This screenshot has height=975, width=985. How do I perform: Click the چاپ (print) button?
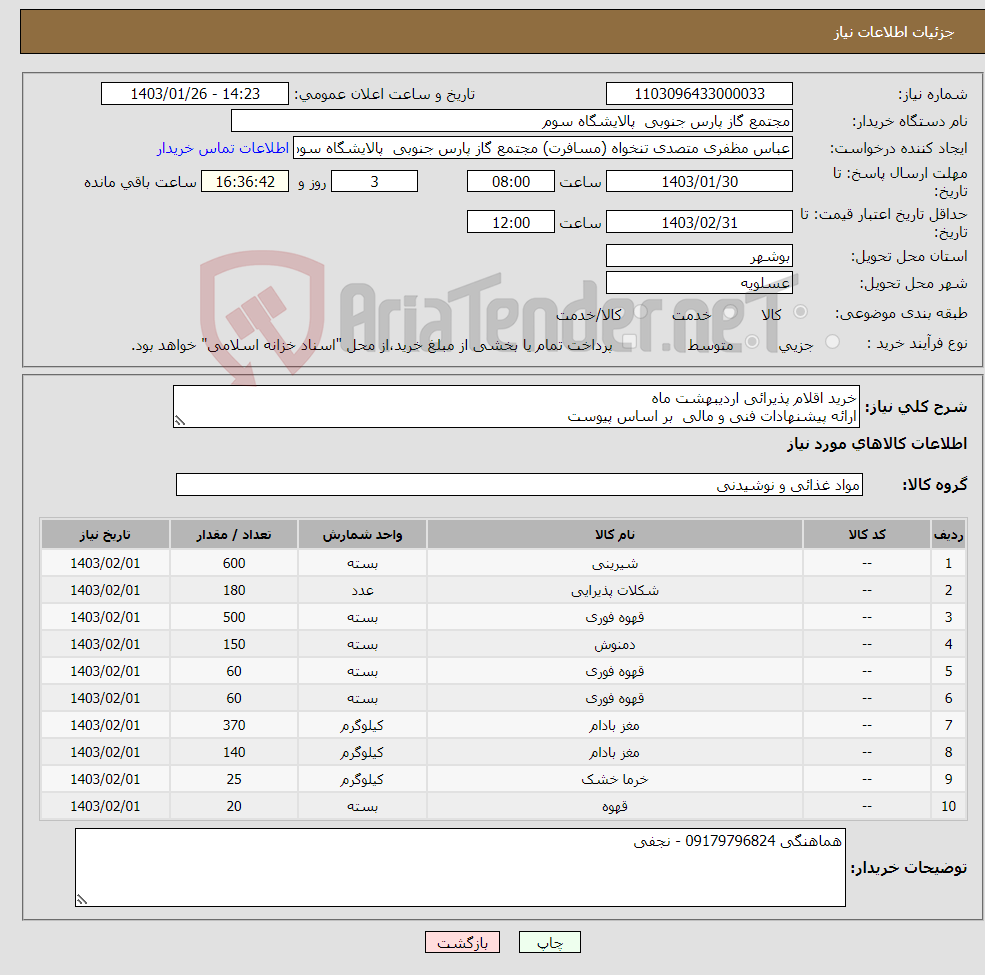[x=550, y=942]
